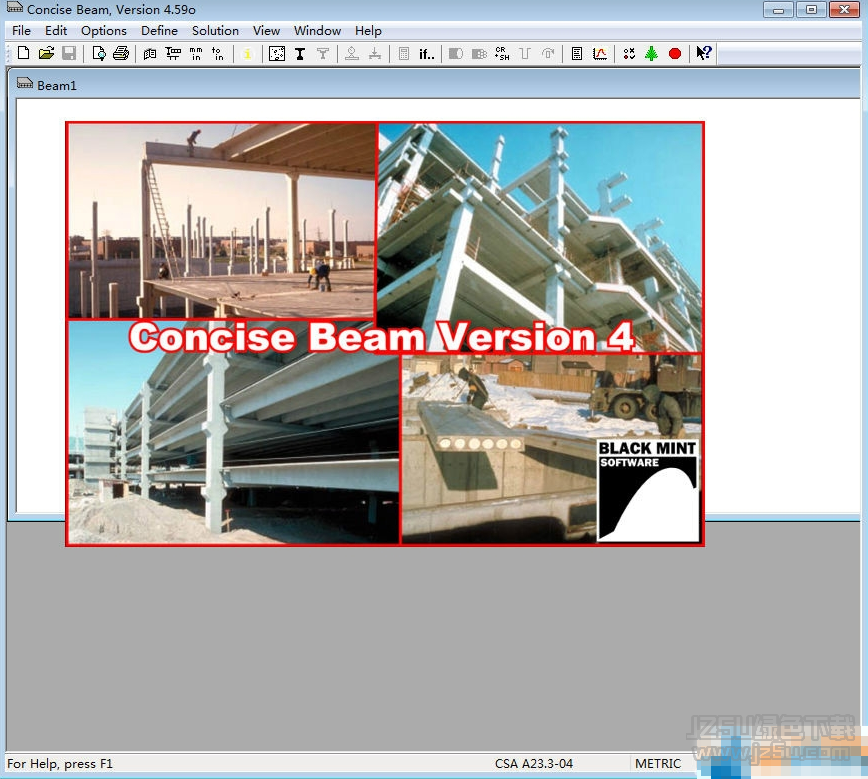868x779 pixels.
Task: Click the check and cross marks icon
Action: pos(629,54)
